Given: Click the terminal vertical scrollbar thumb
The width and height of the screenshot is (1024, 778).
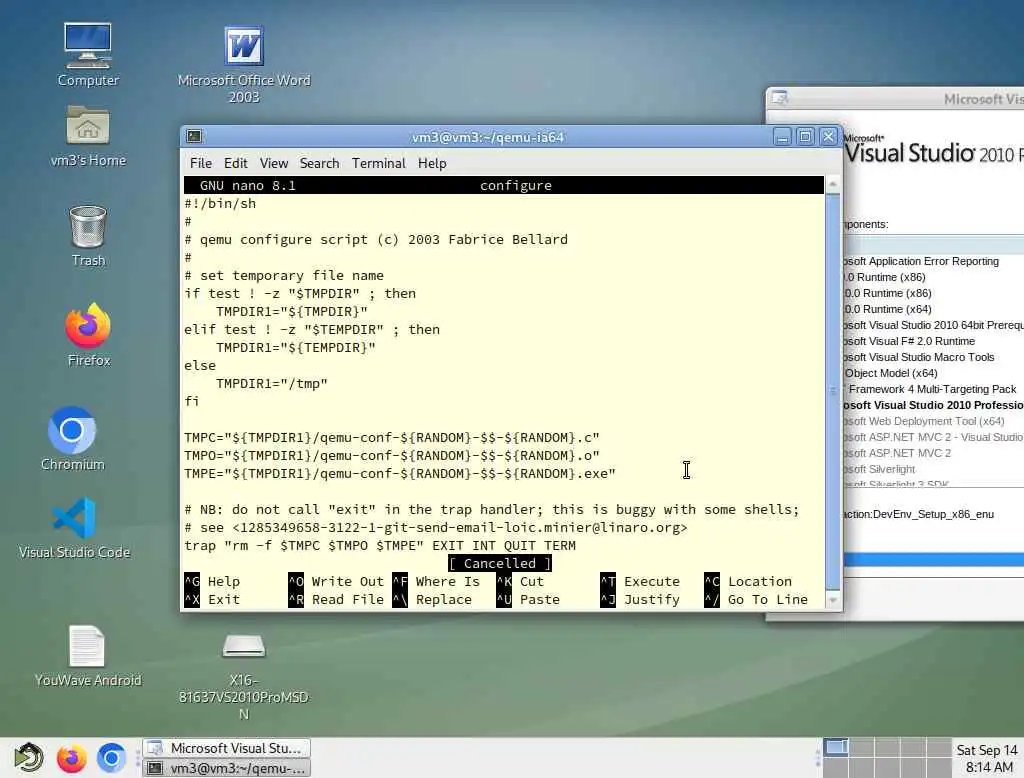Looking at the screenshot, I should (833, 392).
